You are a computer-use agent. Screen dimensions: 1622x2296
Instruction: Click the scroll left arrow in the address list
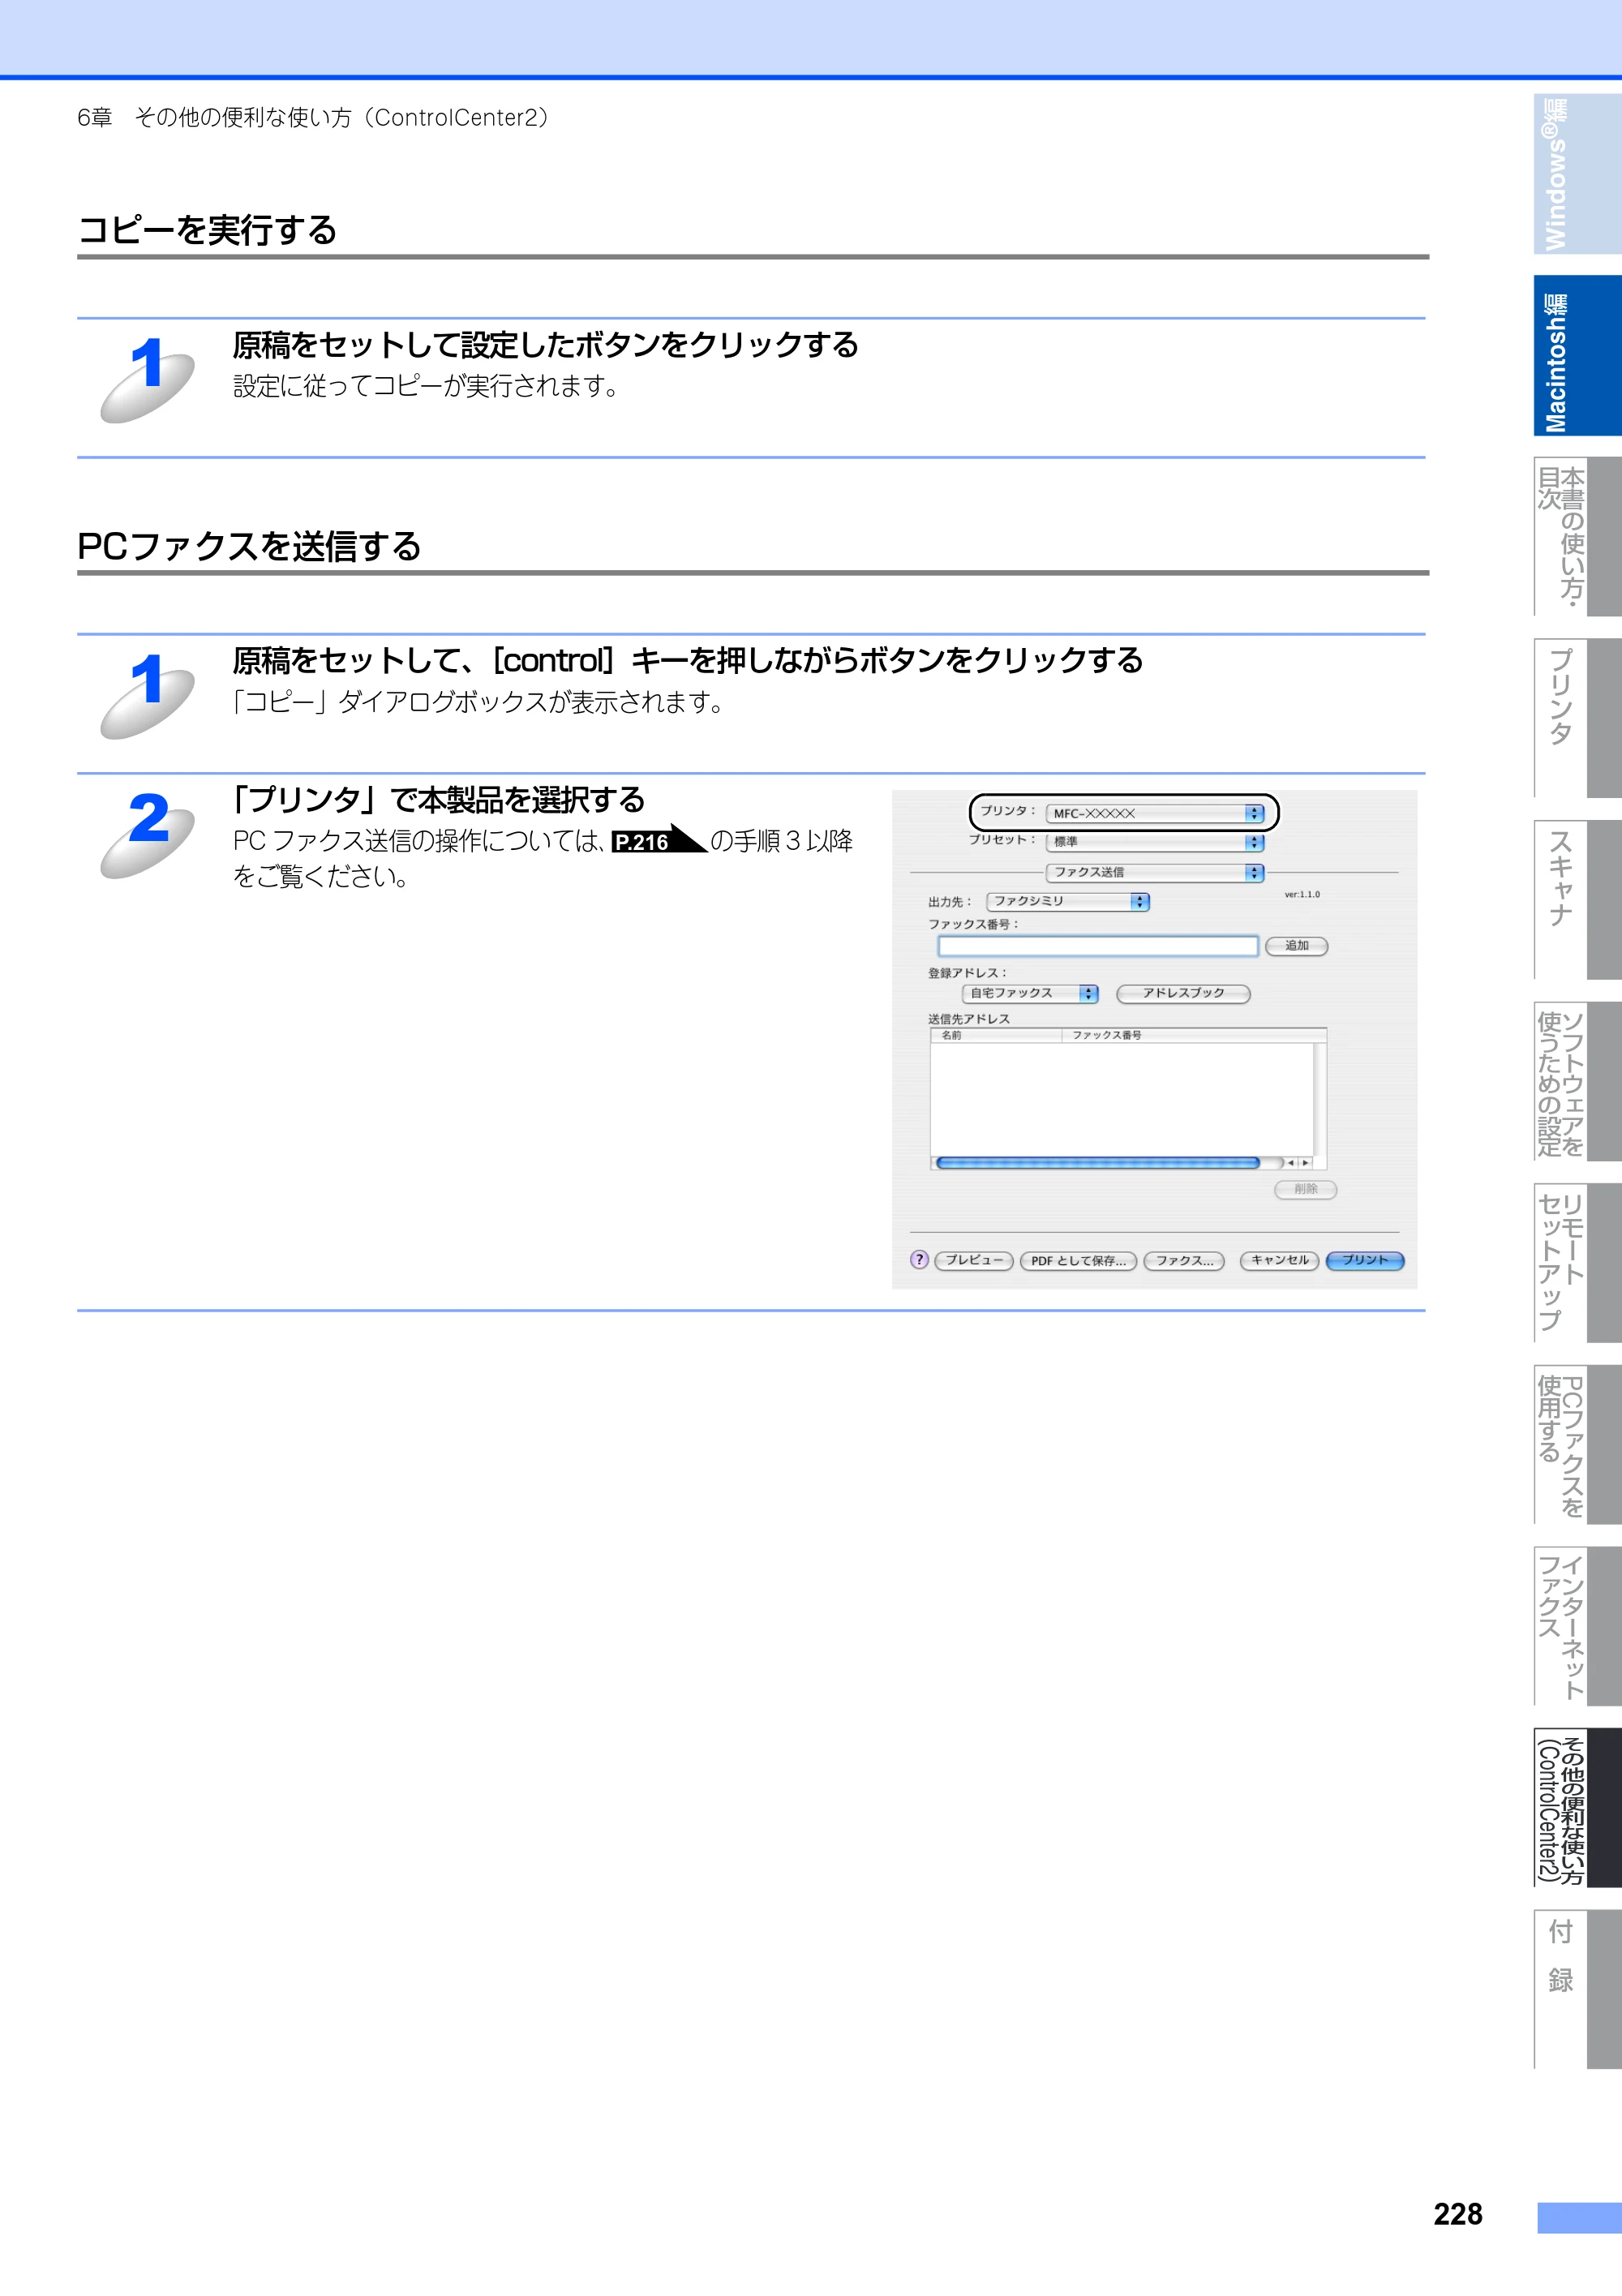point(1291,1163)
